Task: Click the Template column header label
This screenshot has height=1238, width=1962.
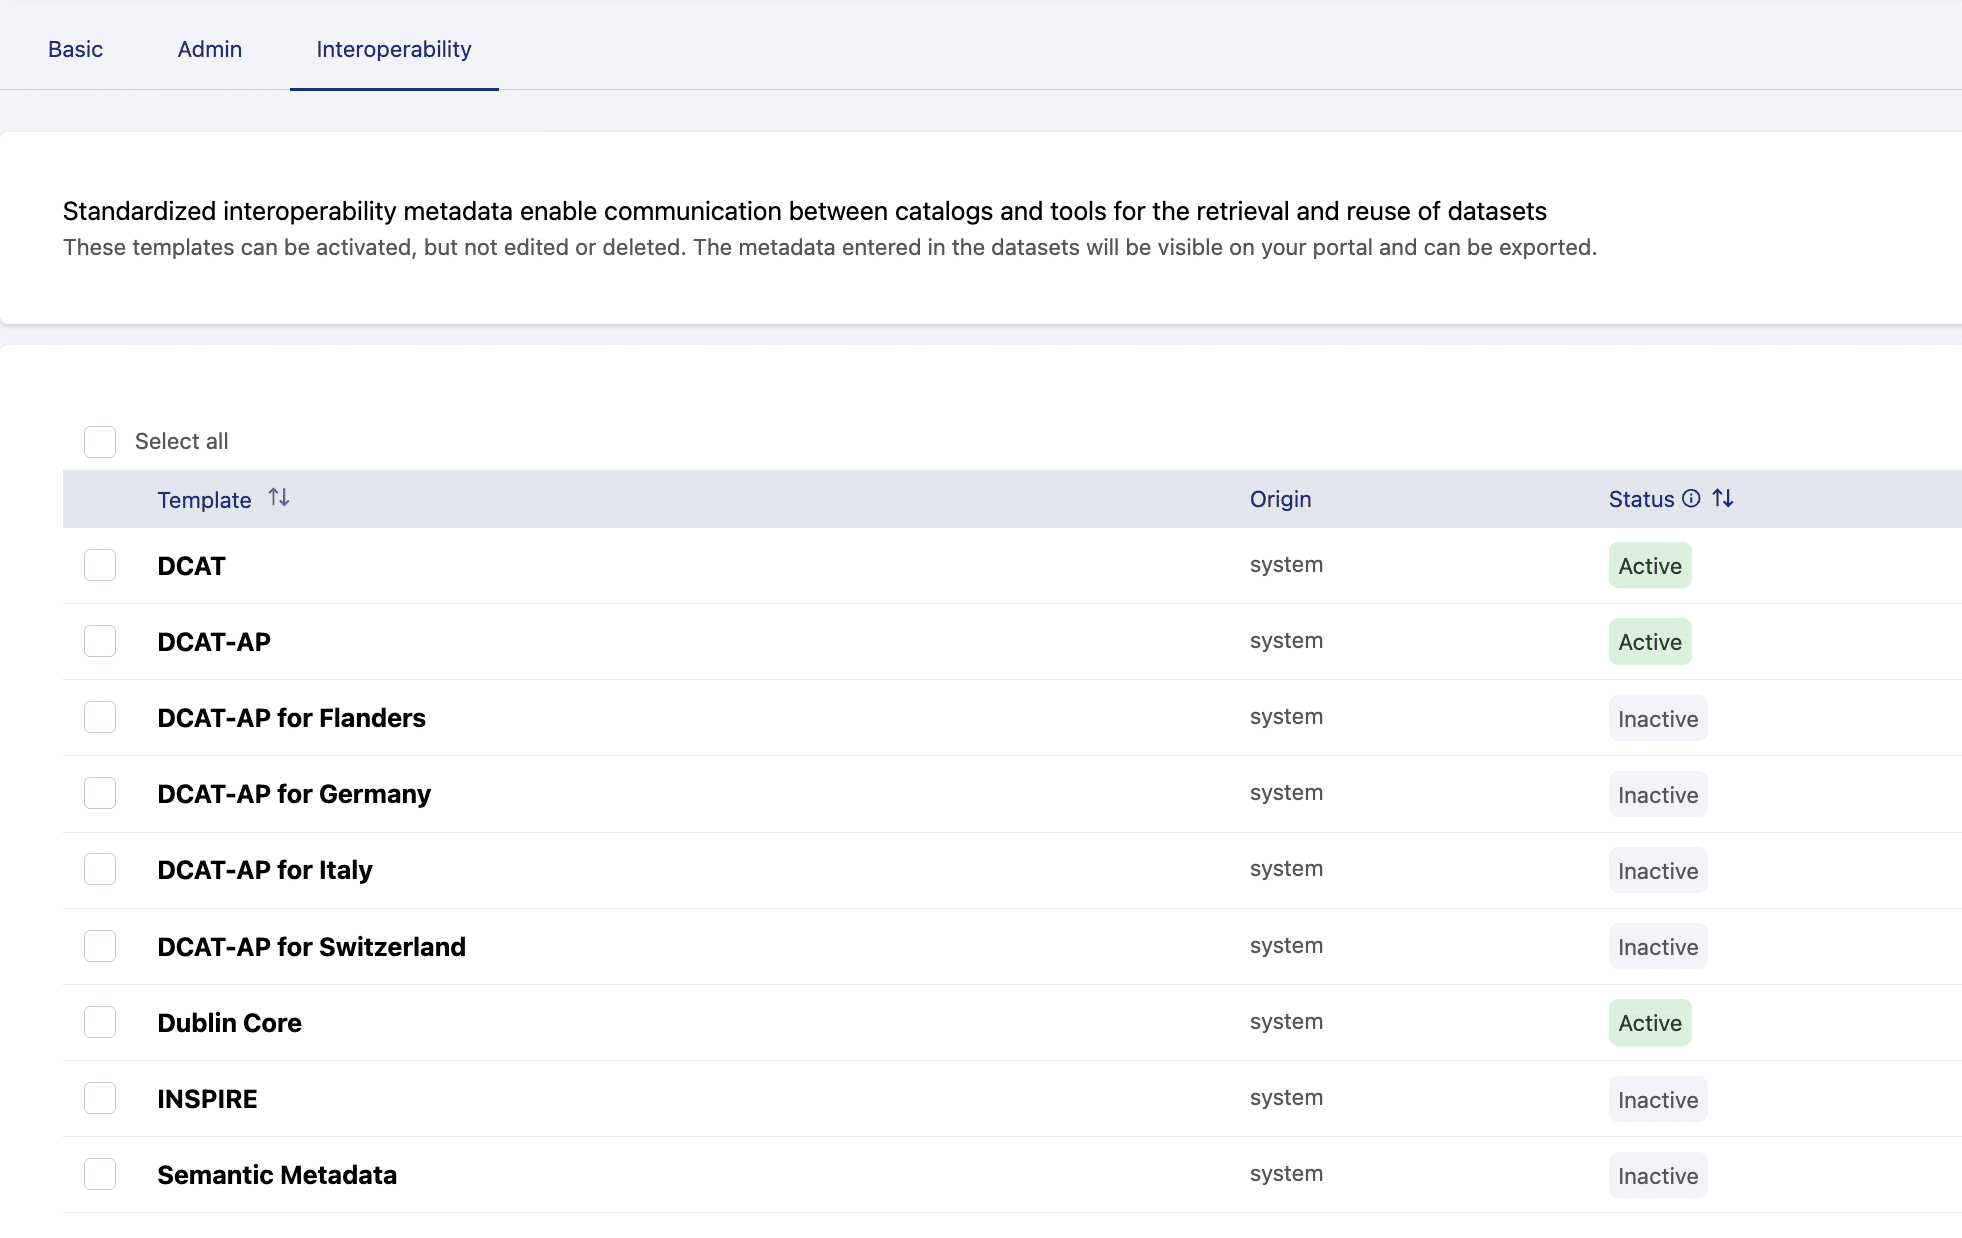Action: tap(204, 500)
